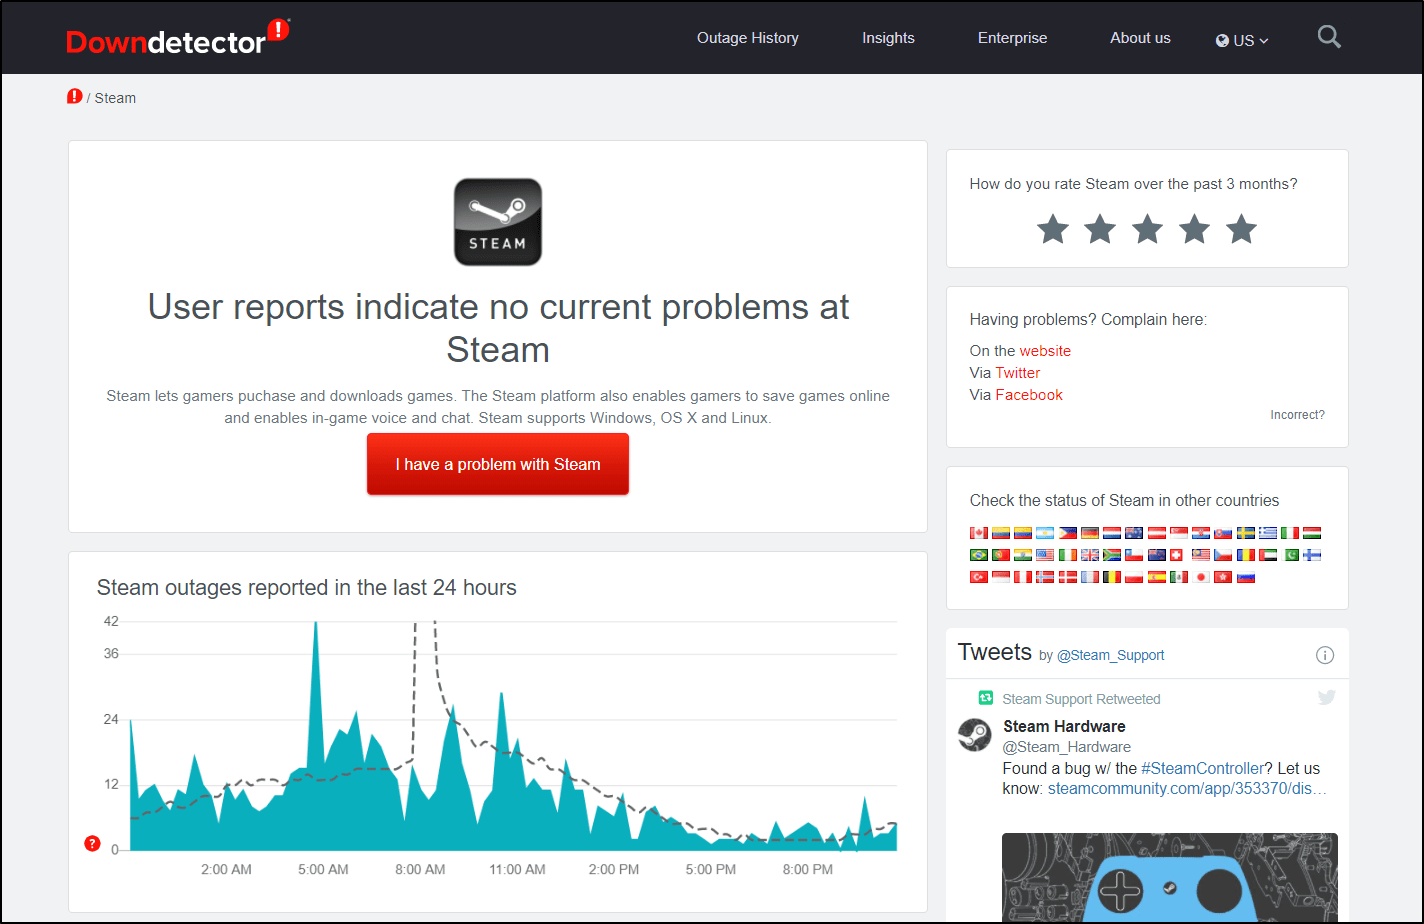This screenshot has height=924, width=1424.
Task: Select the Brazil flag
Action: pyautogui.click(x=979, y=555)
